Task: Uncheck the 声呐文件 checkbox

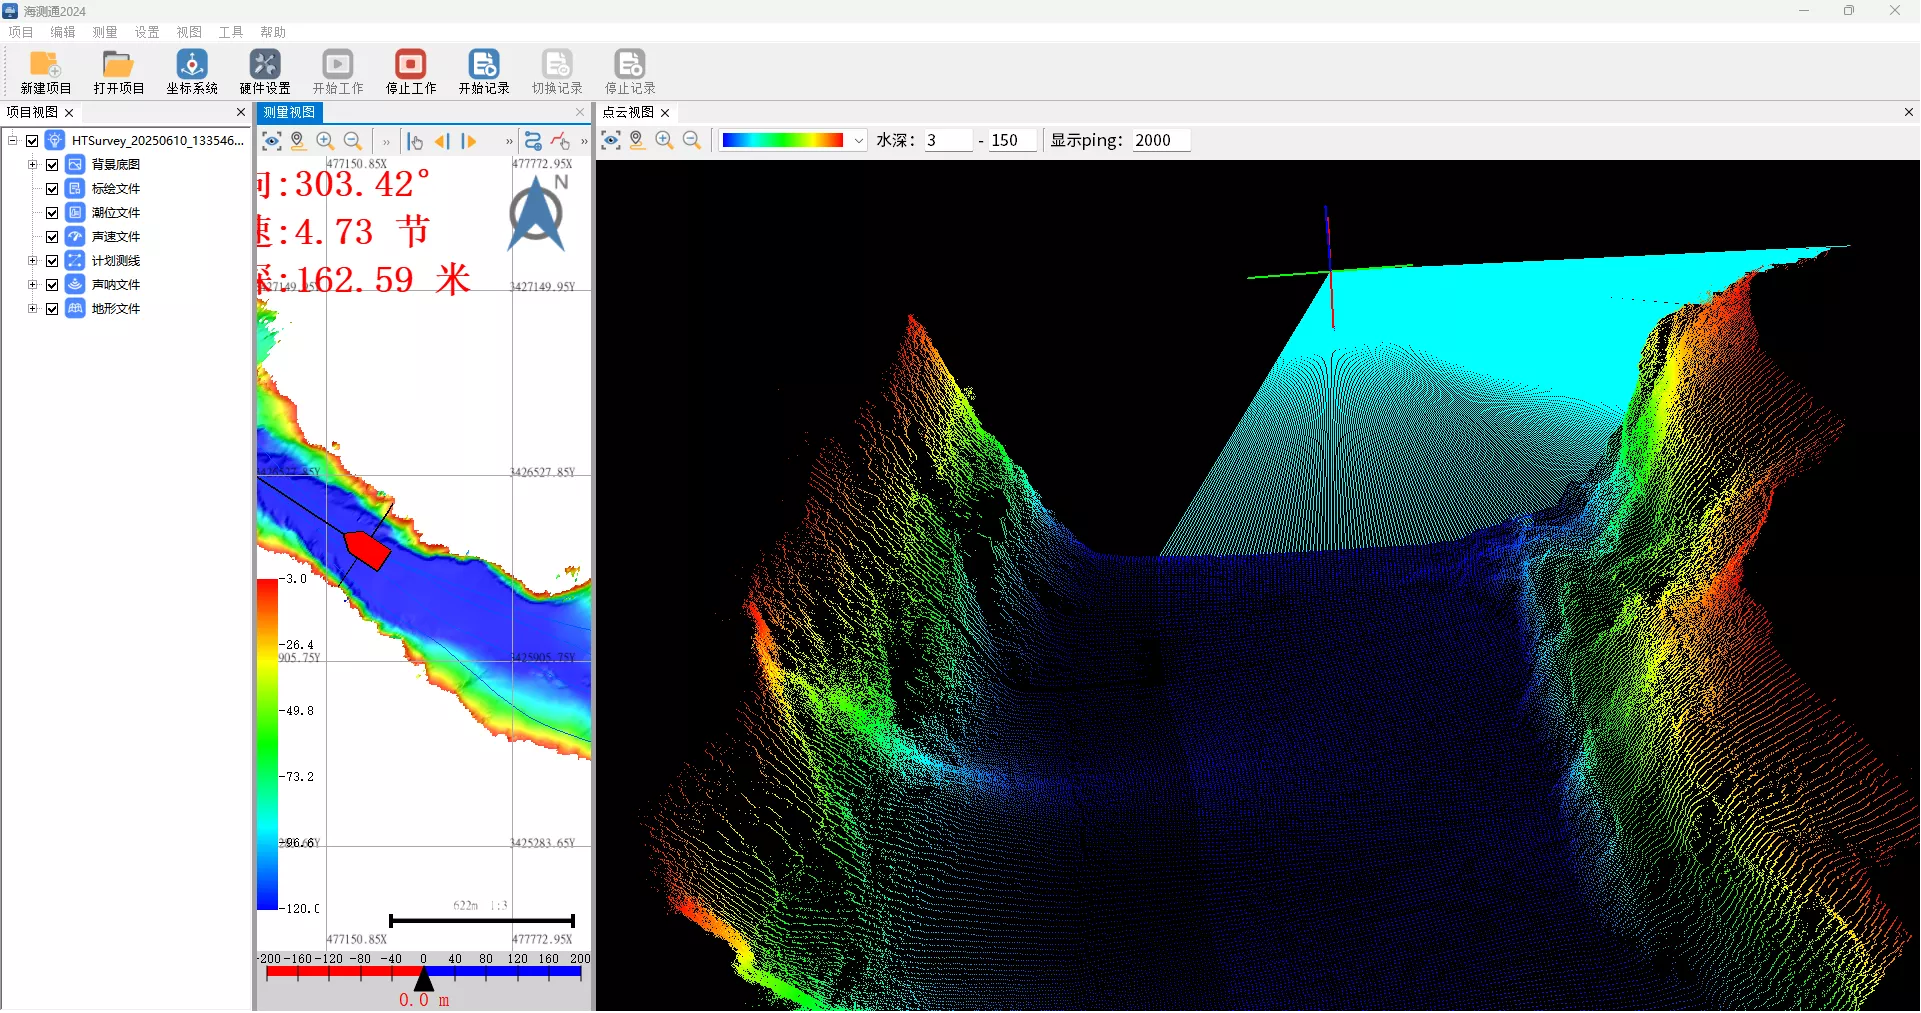Action: pos(52,285)
